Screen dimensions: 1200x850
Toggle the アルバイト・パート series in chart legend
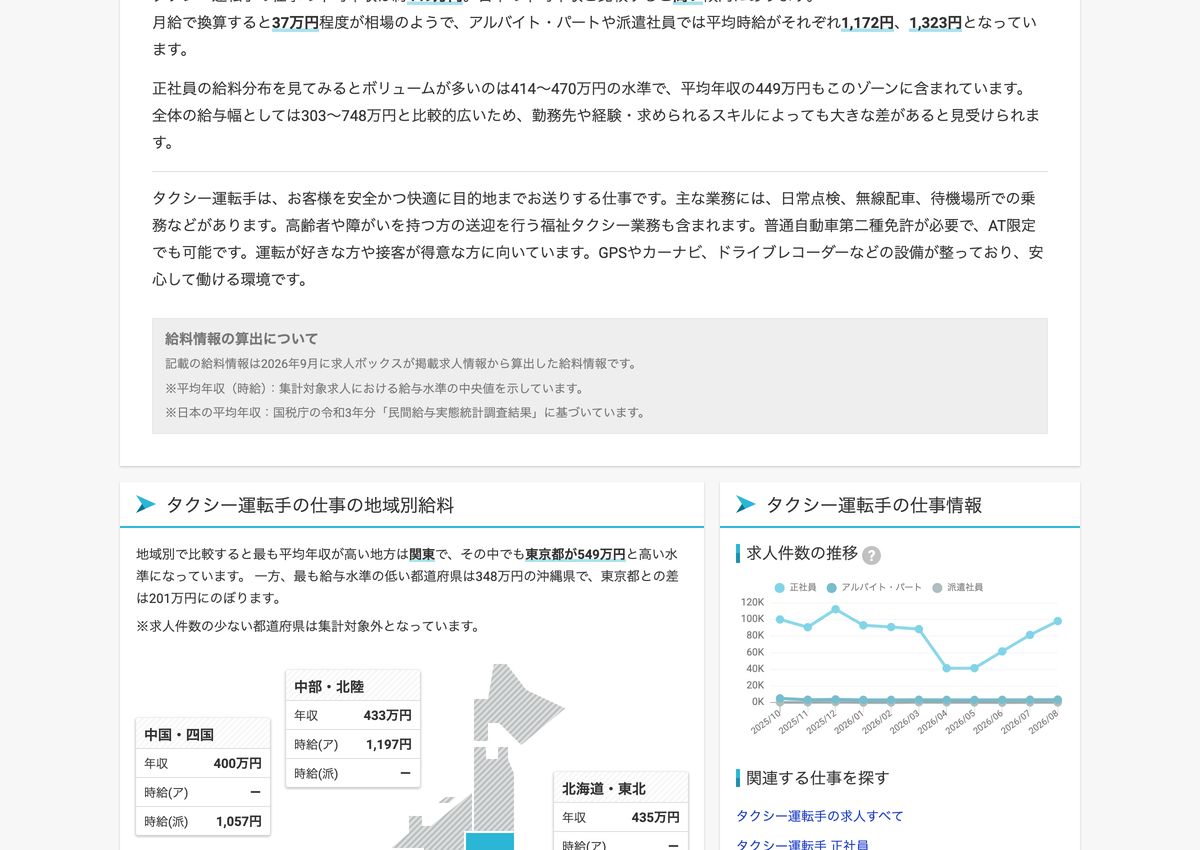(x=874, y=588)
